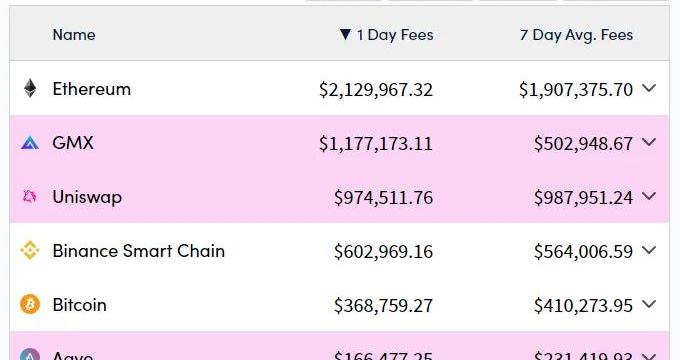Click the Ethereum diamond logo icon
Viewport: 680px width, 360px height.
[30, 88]
